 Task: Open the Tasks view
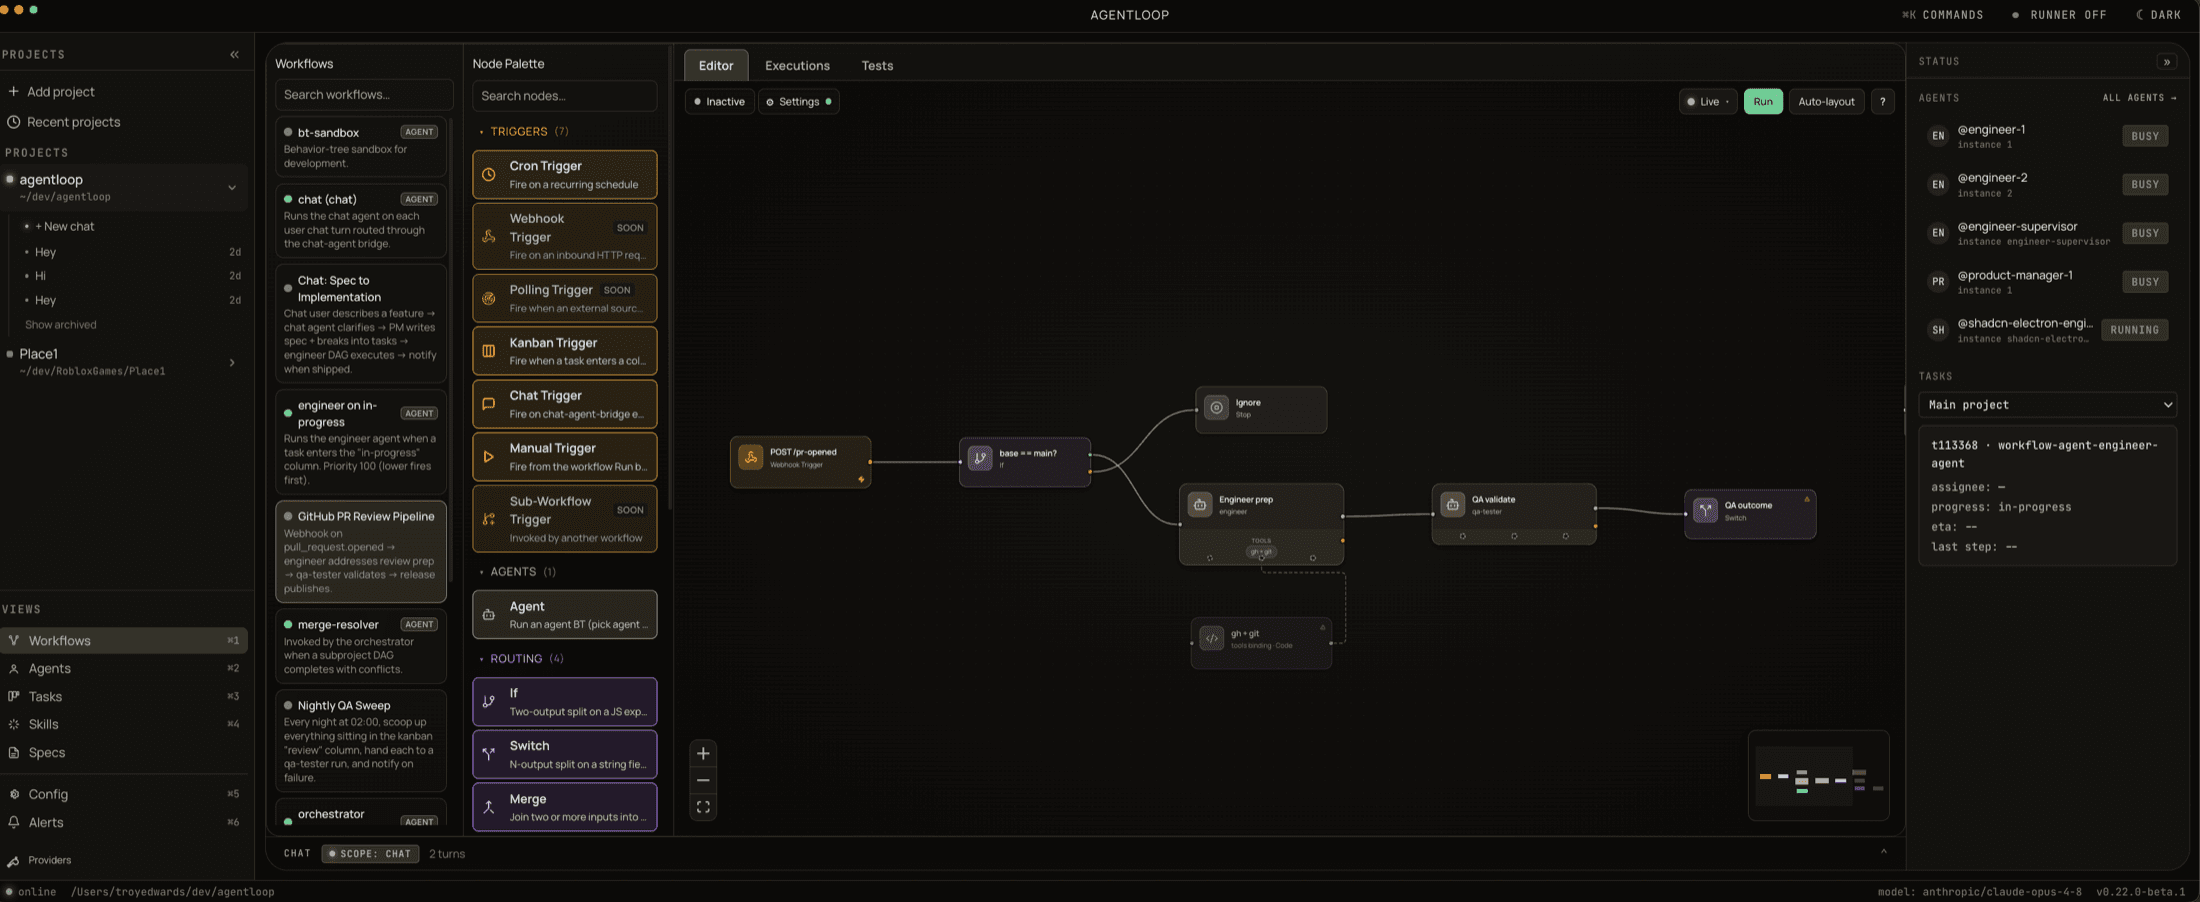[124, 697]
